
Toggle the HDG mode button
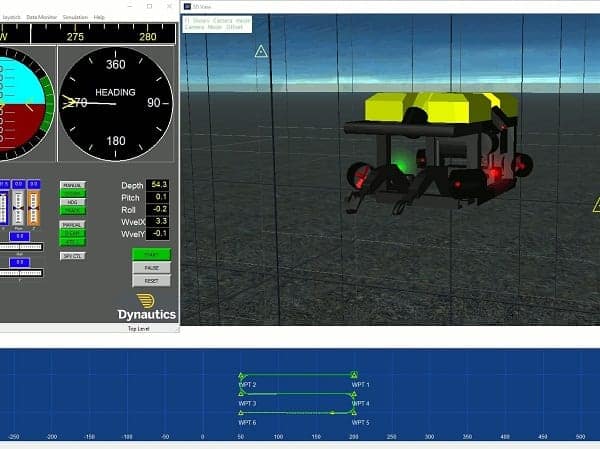[x=73, y=202]
